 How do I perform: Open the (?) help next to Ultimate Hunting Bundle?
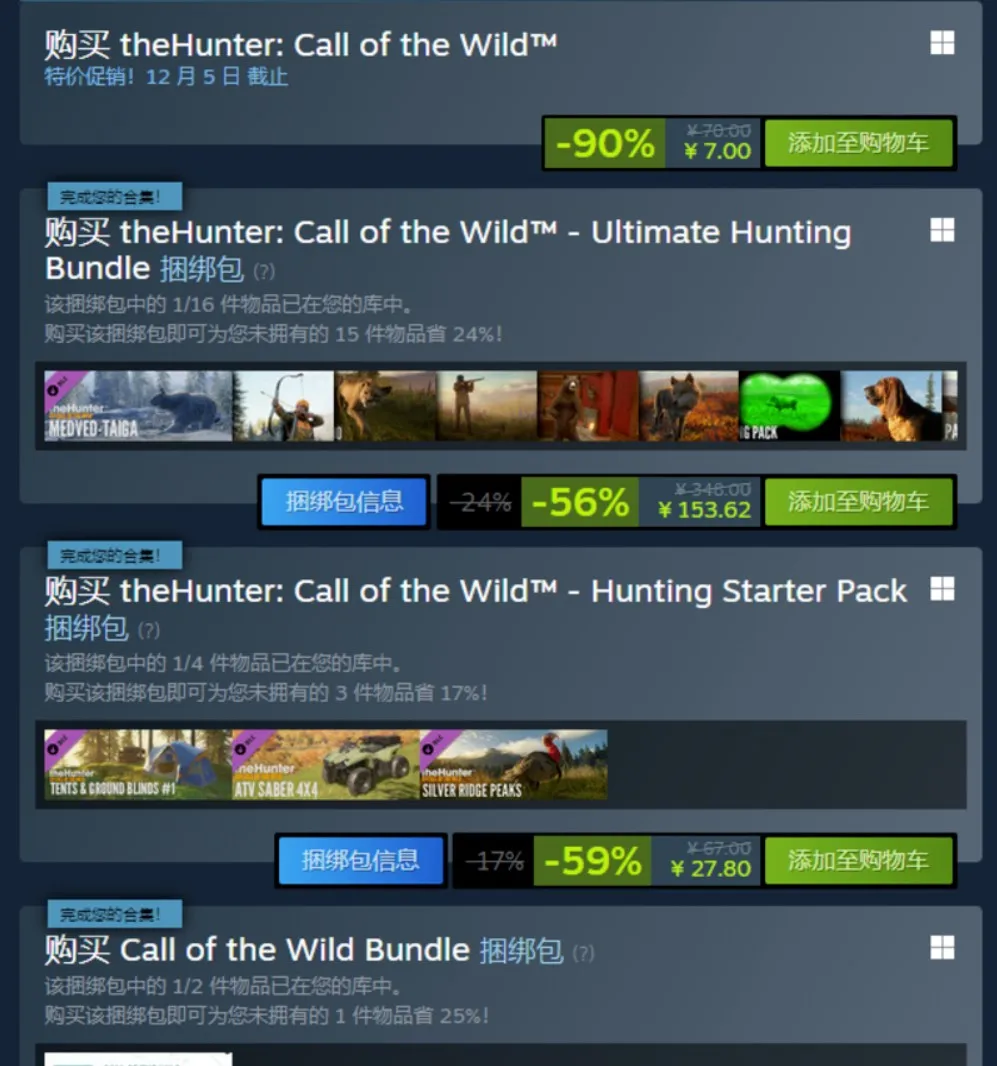264,272
